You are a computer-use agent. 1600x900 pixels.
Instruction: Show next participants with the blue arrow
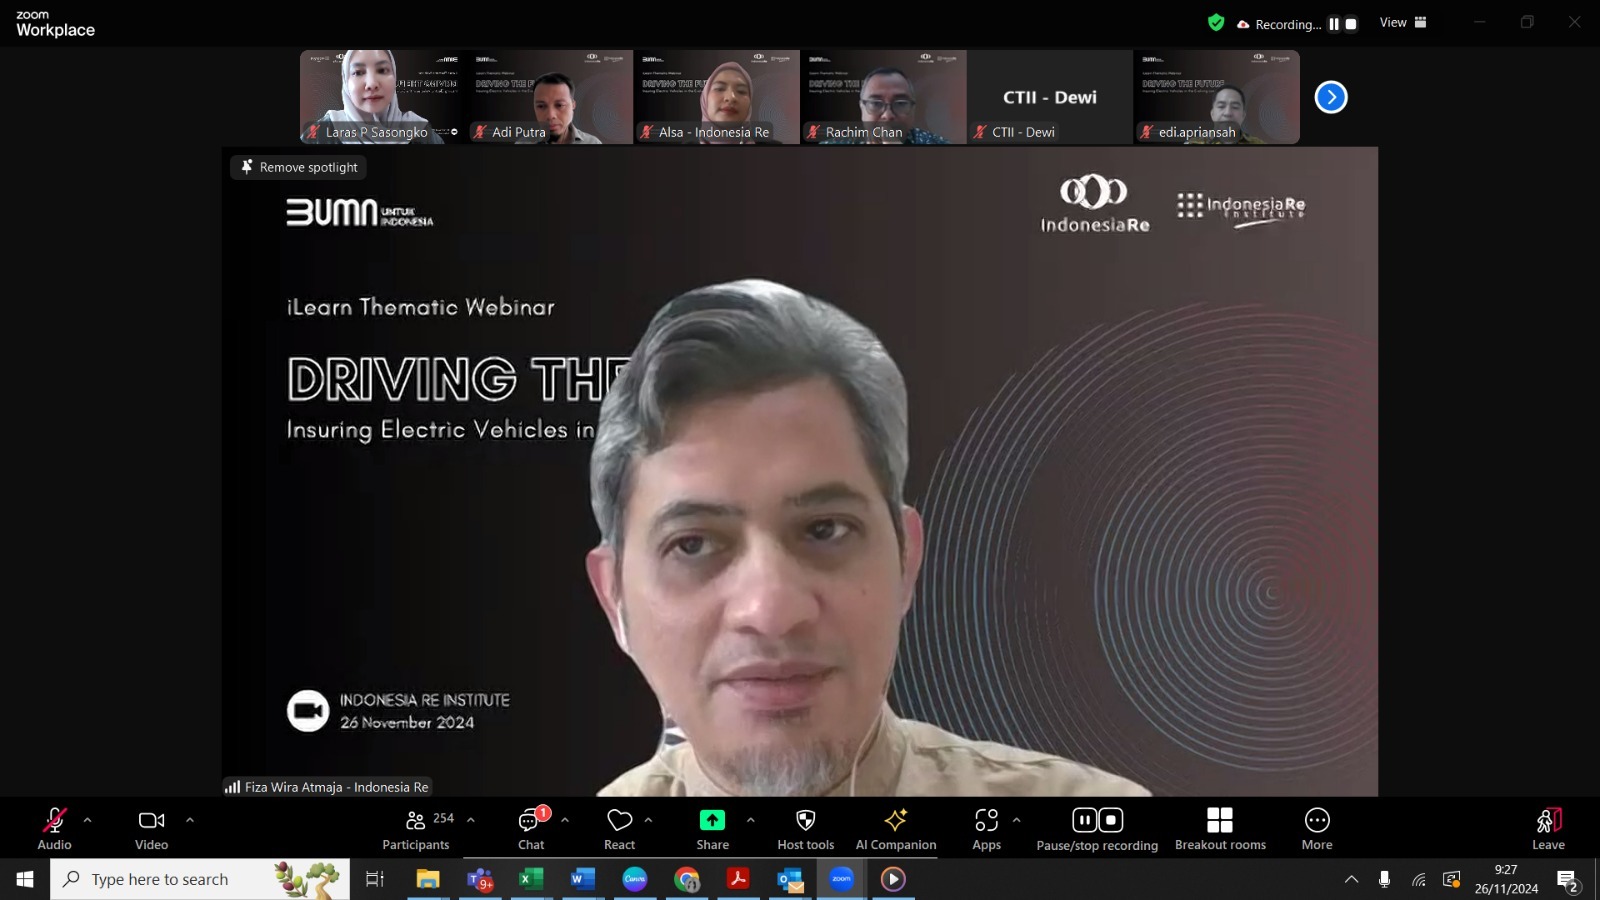(1331, 97)
